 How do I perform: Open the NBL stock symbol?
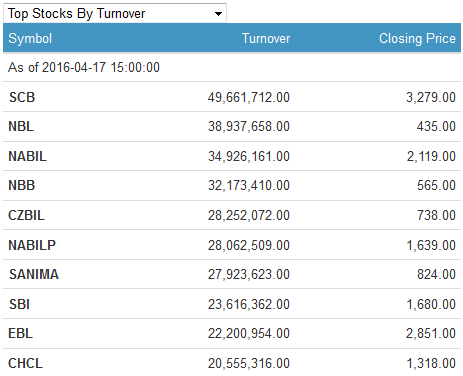coord(21,126)
